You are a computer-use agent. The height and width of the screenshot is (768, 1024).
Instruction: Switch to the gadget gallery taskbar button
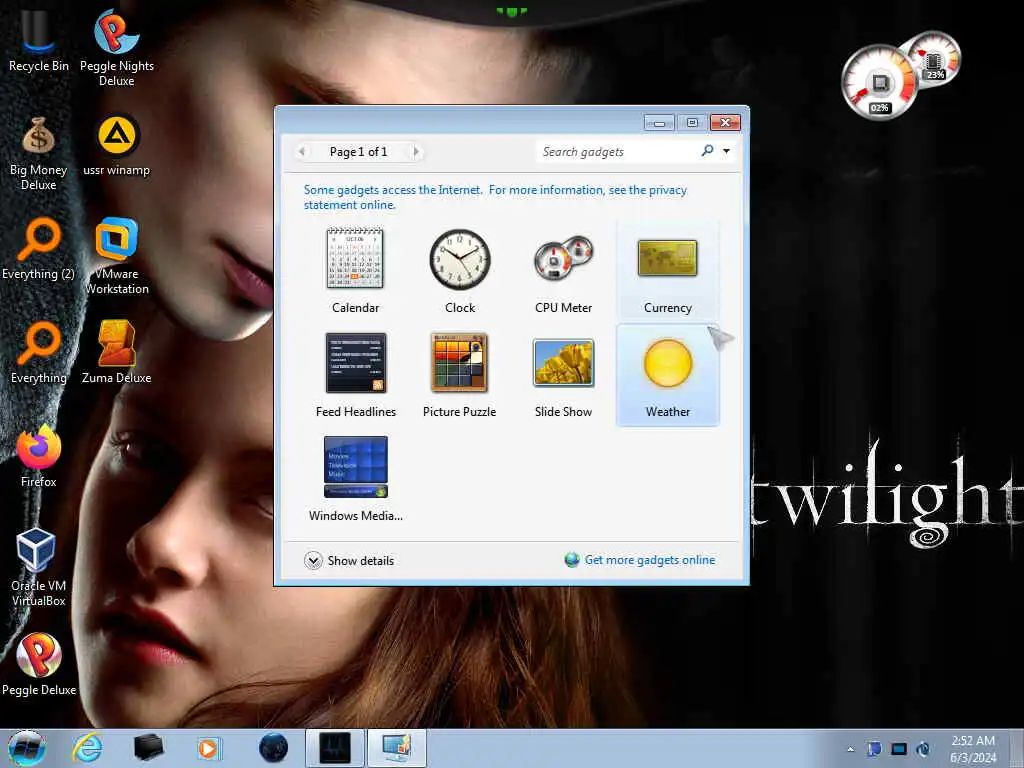[397, 748]
